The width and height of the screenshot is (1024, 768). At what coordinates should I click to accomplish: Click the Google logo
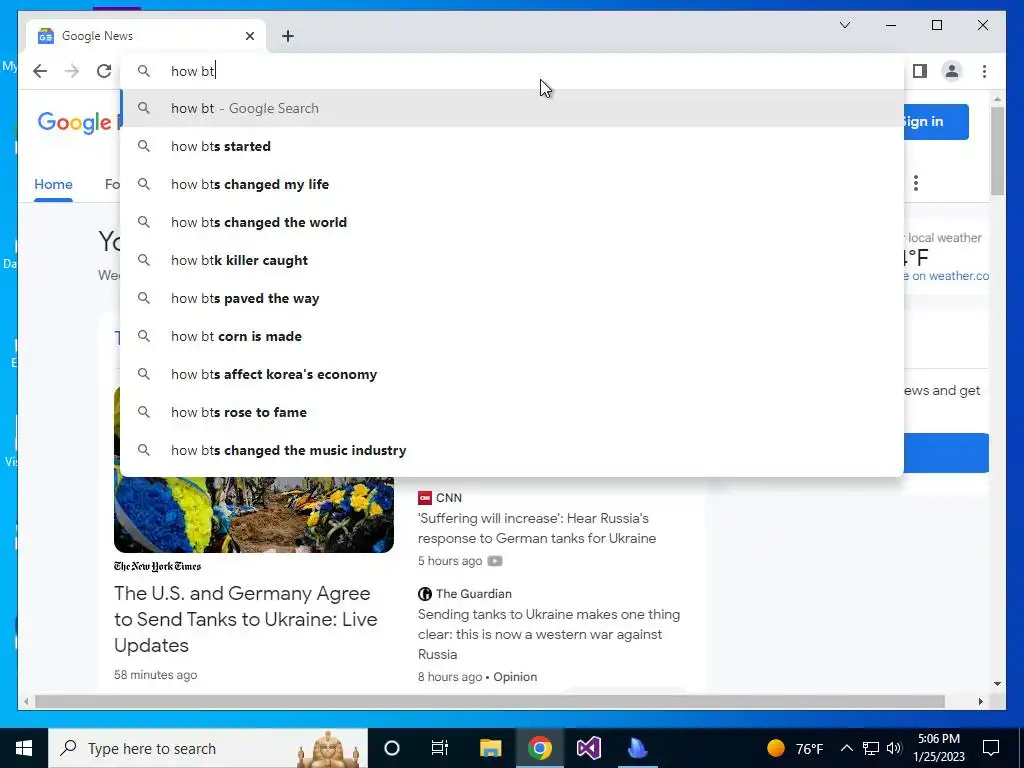pos(74,122)
